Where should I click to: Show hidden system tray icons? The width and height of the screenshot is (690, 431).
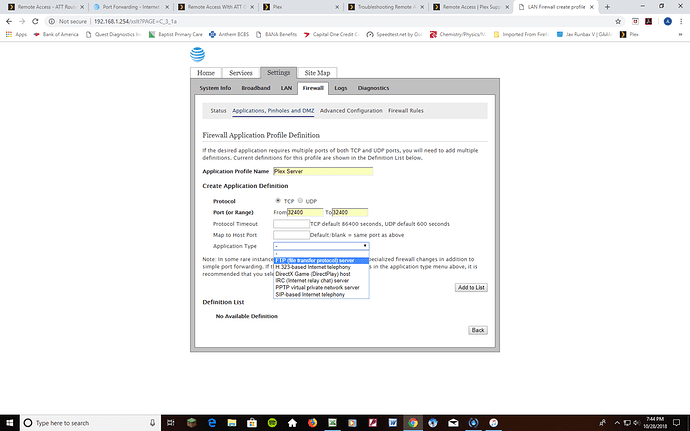(617, 423)
